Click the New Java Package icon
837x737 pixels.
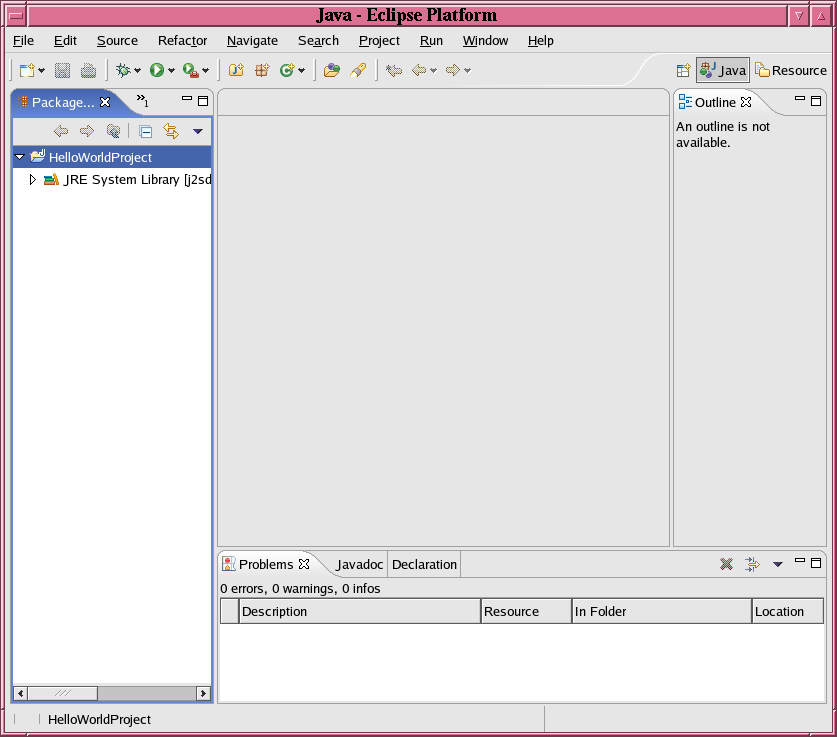coord(262,70)
